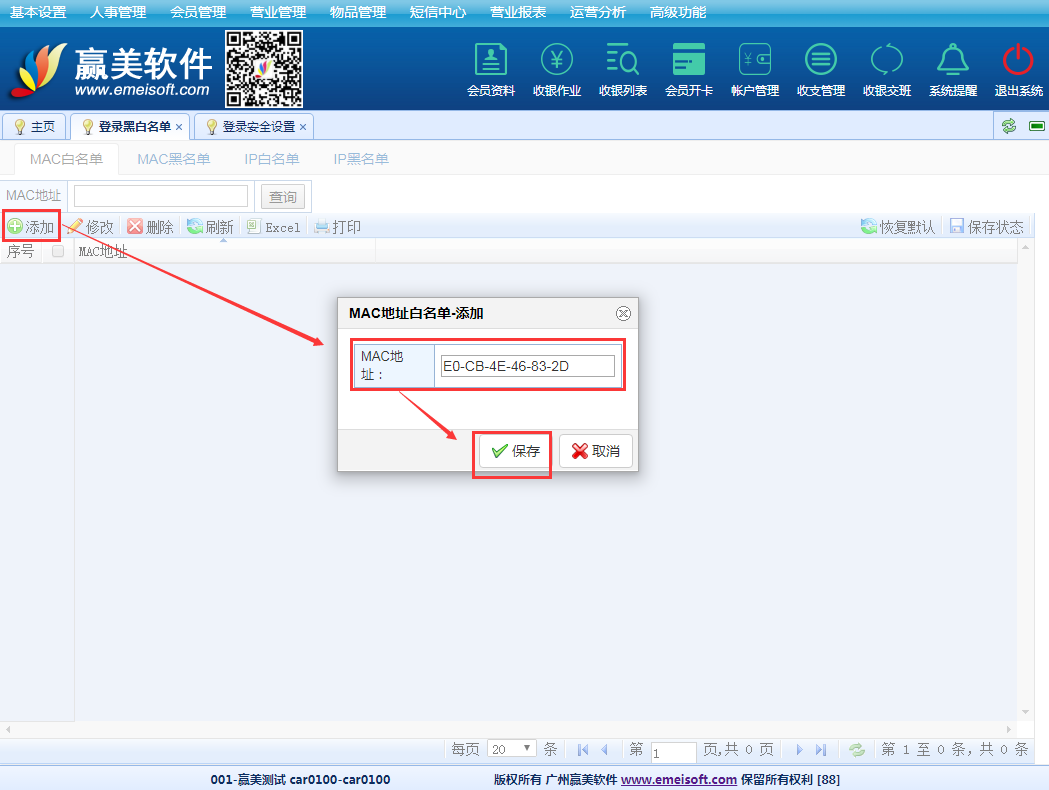The height and width of the screenshot is (790, 1049).
Task: Click the 系统提醒 bell icon
Action: click(x=953, y=62)
